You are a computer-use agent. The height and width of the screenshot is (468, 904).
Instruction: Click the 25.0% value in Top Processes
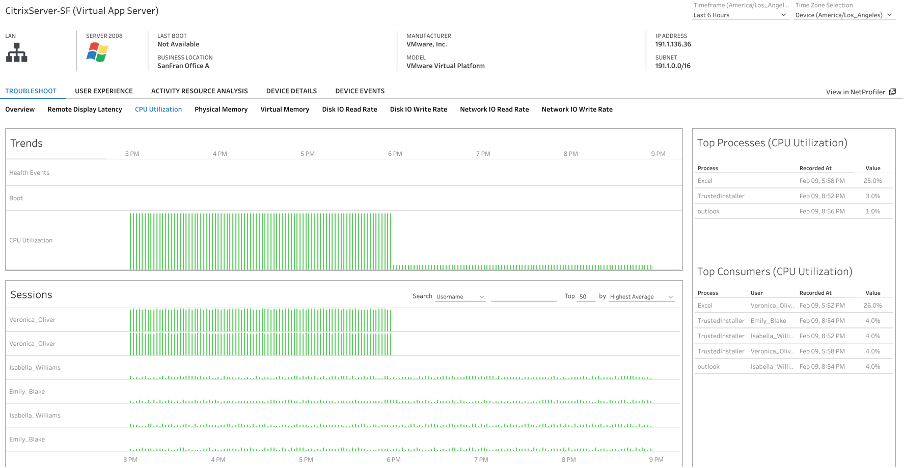(x=873, y=181)
